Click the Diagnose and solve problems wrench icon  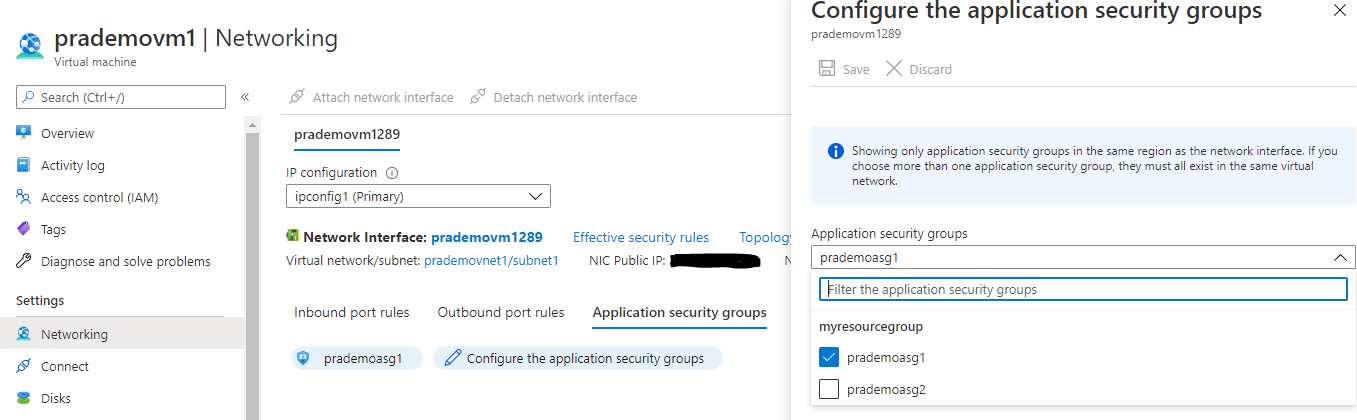24,261
